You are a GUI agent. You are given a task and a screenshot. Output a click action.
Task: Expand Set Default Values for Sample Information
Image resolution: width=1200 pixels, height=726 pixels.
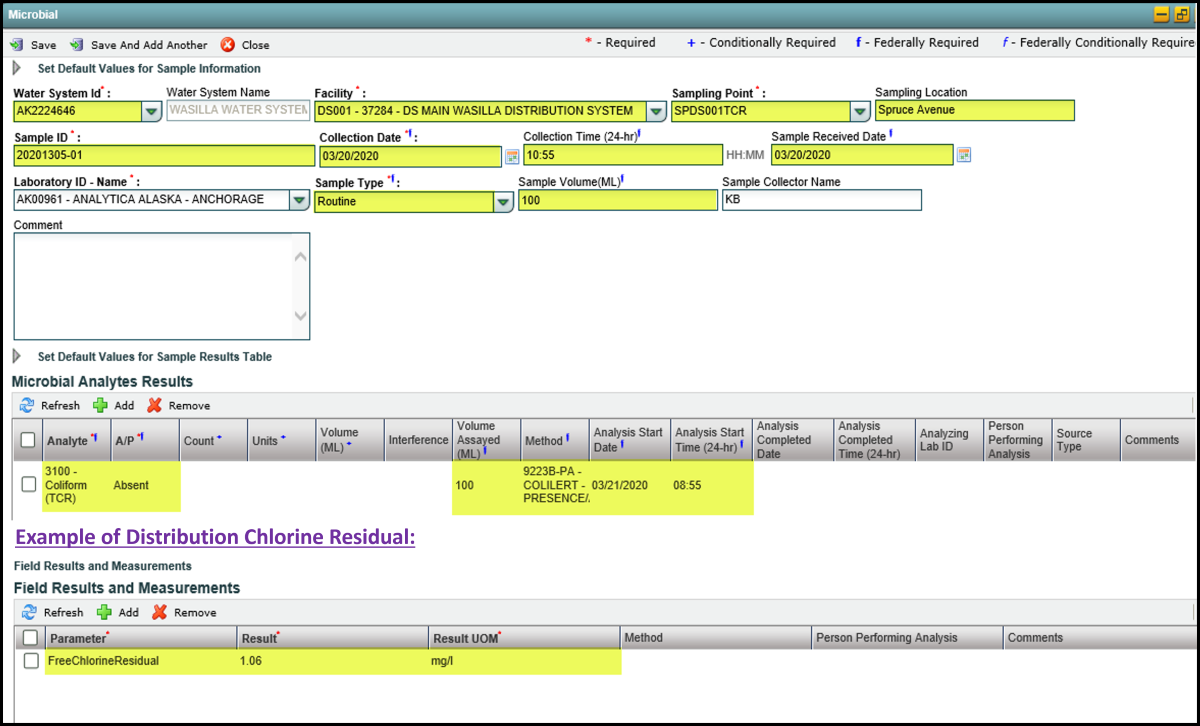(x=16, y=69)
